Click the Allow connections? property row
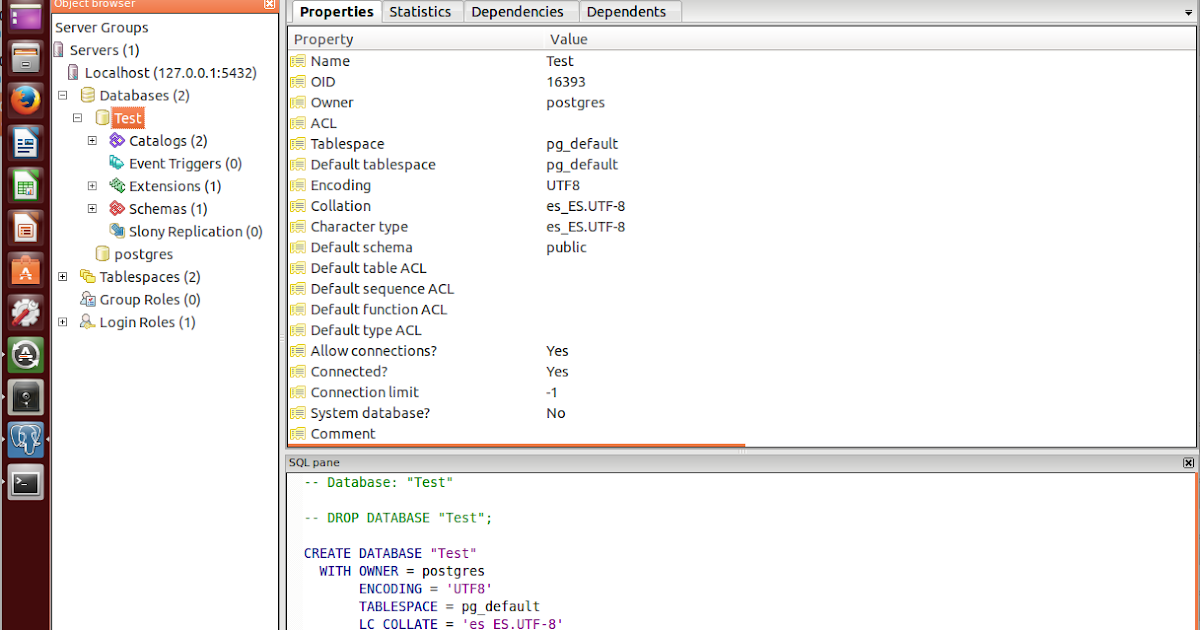The width and height of the screenshot is (1200, 630). pos(742,351)
